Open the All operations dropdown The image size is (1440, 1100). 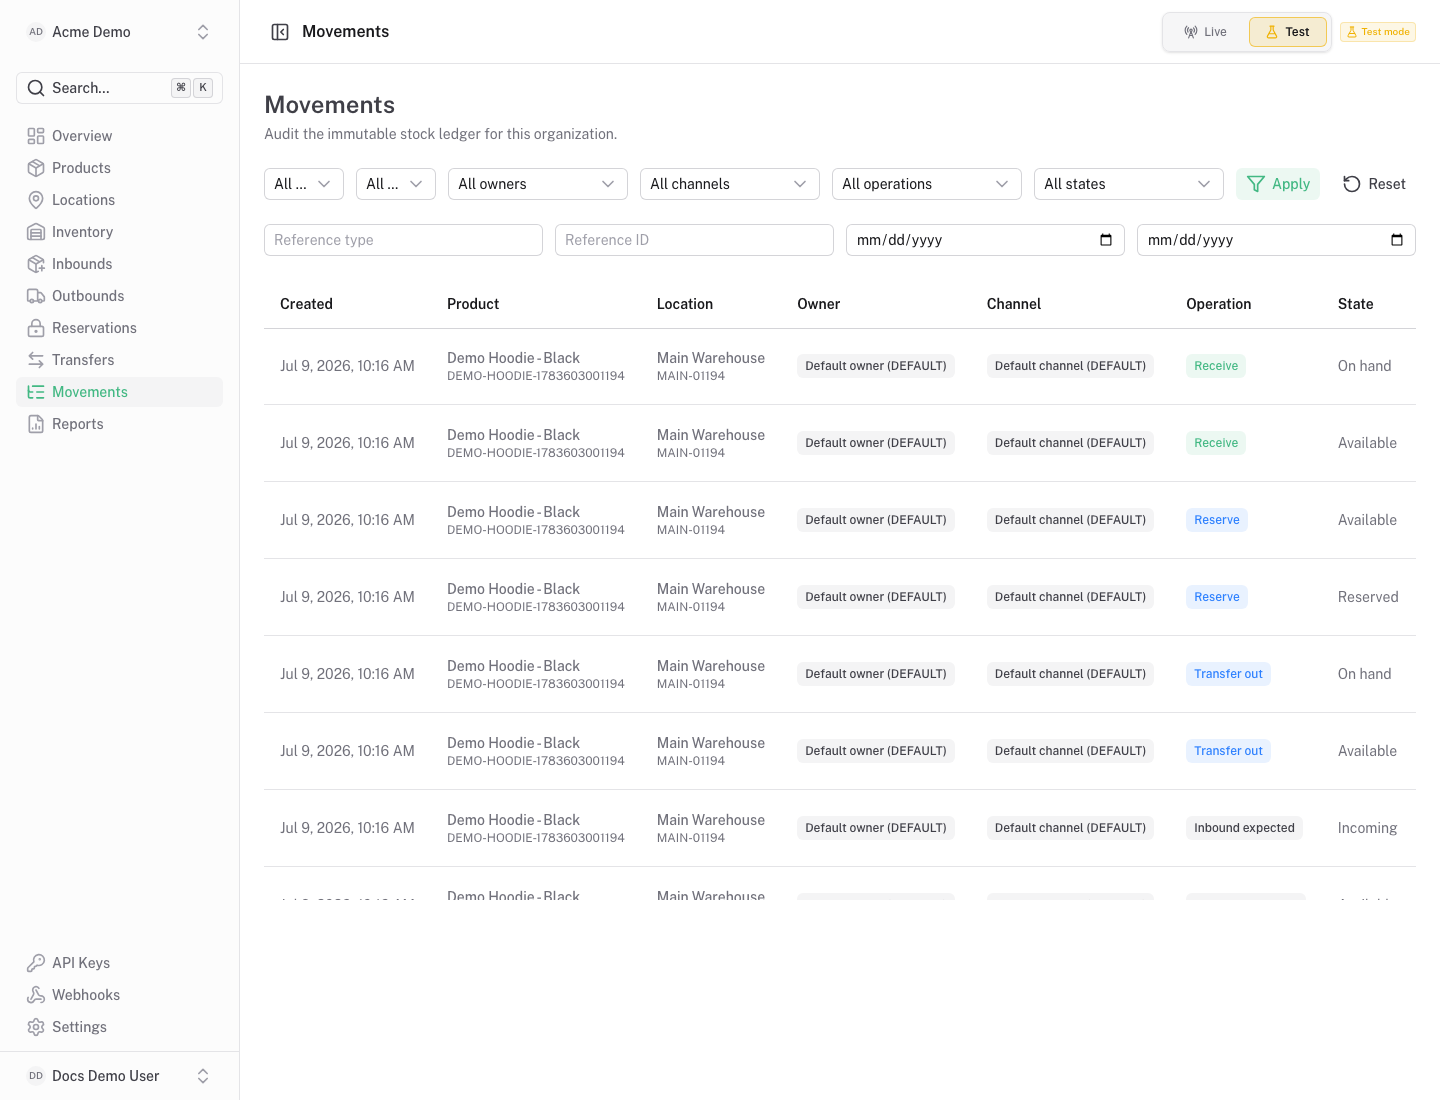[927, 184]
